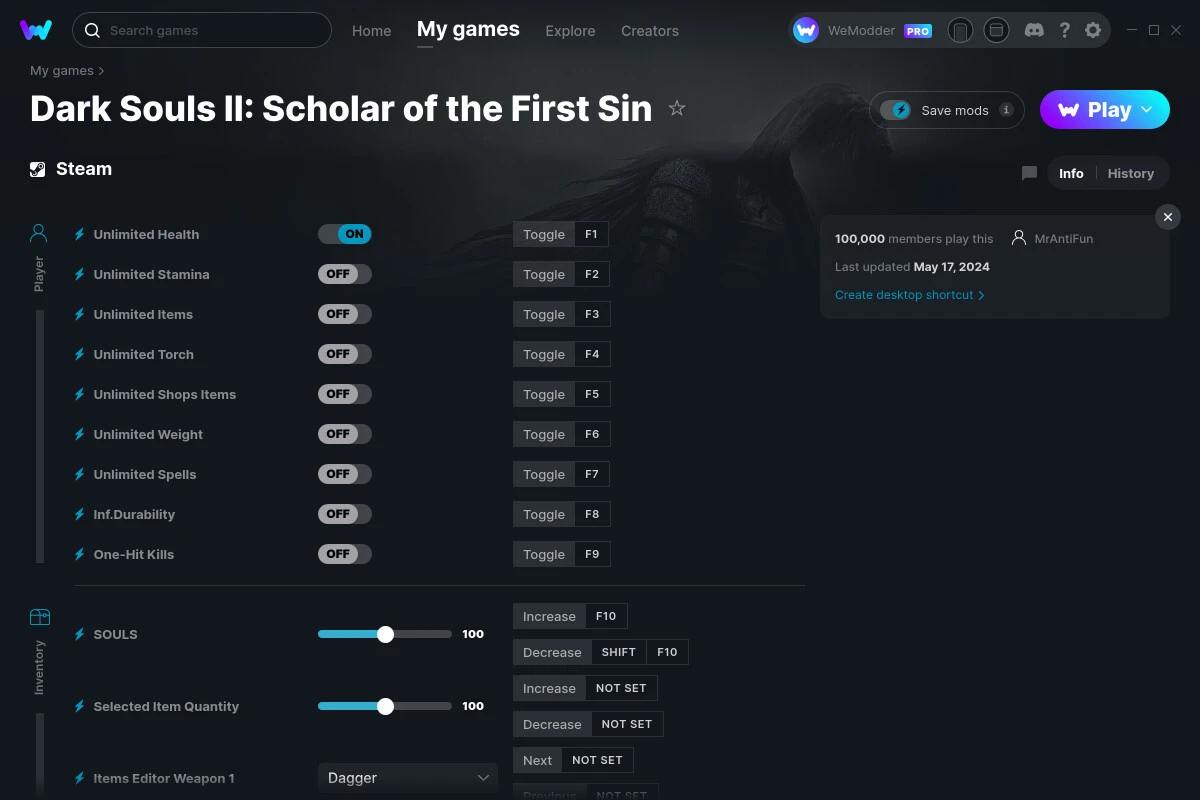Open the Dagger weapon dropdown

407,777
